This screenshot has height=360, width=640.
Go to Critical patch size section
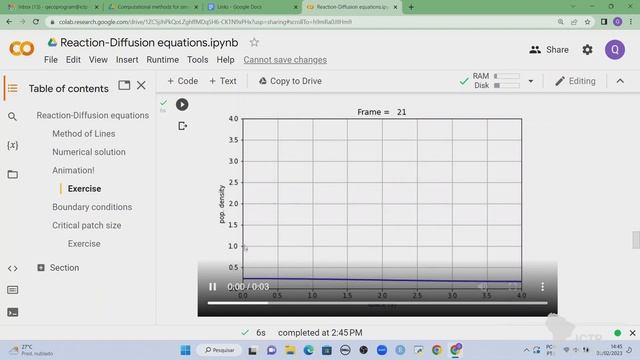(x=87, y=225)
